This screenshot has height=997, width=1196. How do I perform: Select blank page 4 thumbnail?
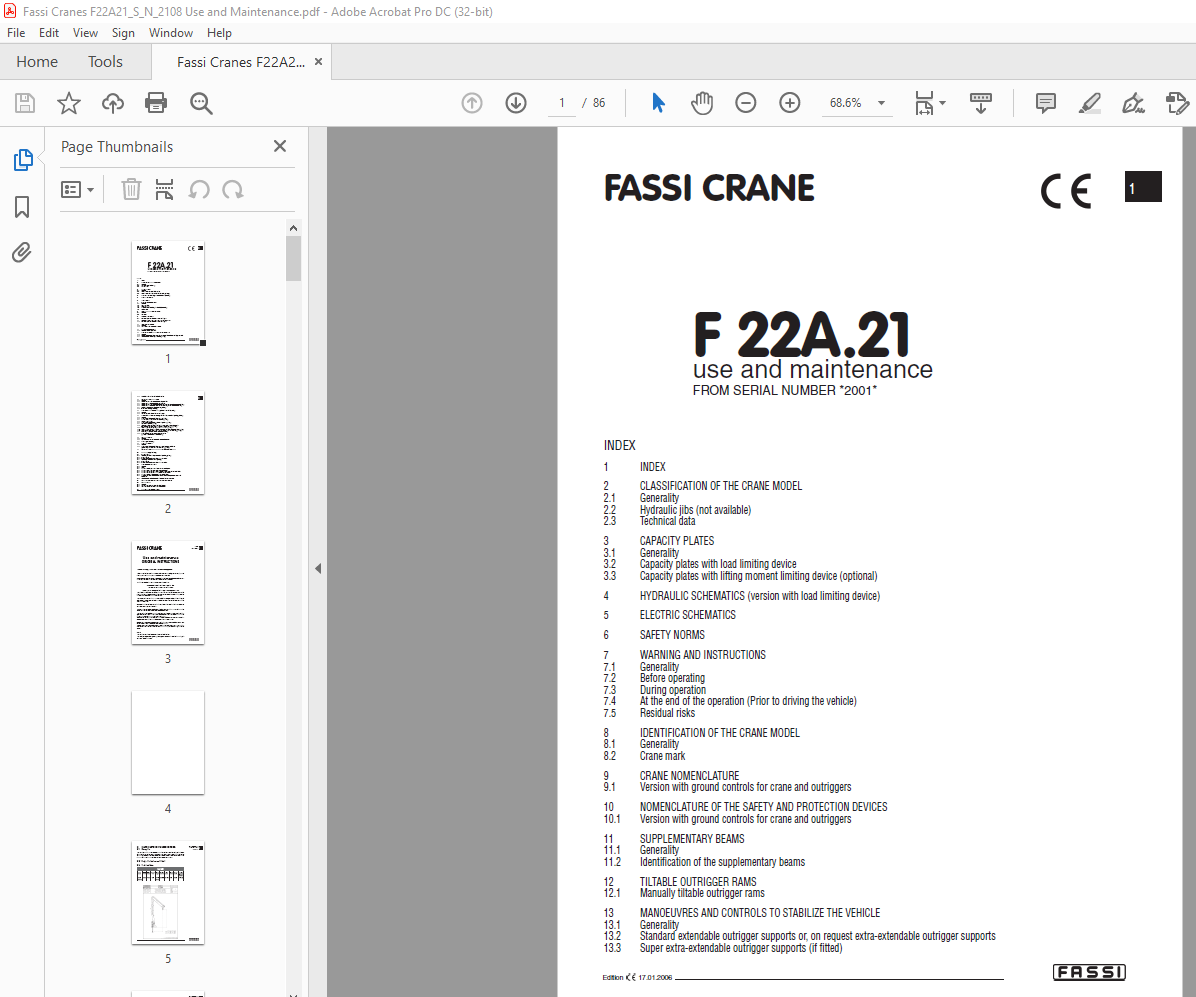click(168, 742)
